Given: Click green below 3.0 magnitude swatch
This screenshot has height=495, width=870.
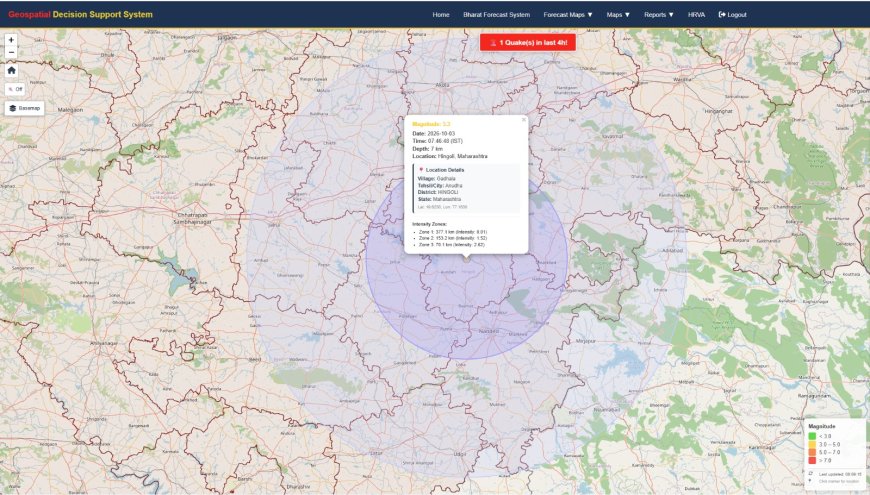Looking at the screenshot, I should click(812, 436).
